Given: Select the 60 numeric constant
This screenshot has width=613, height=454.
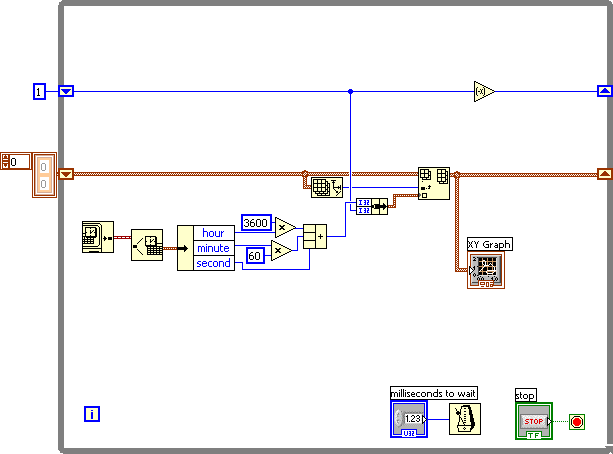Looking at the screenshot, I should 255,256.
